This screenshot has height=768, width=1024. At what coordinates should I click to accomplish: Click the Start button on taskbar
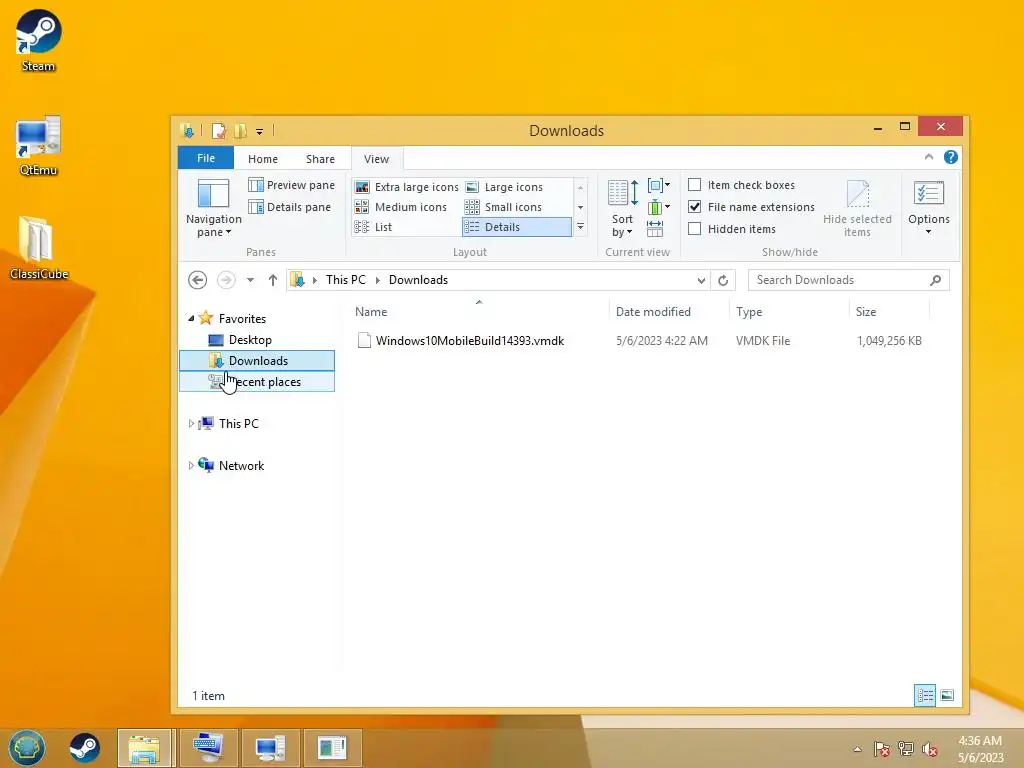click(x=26, y=748)
